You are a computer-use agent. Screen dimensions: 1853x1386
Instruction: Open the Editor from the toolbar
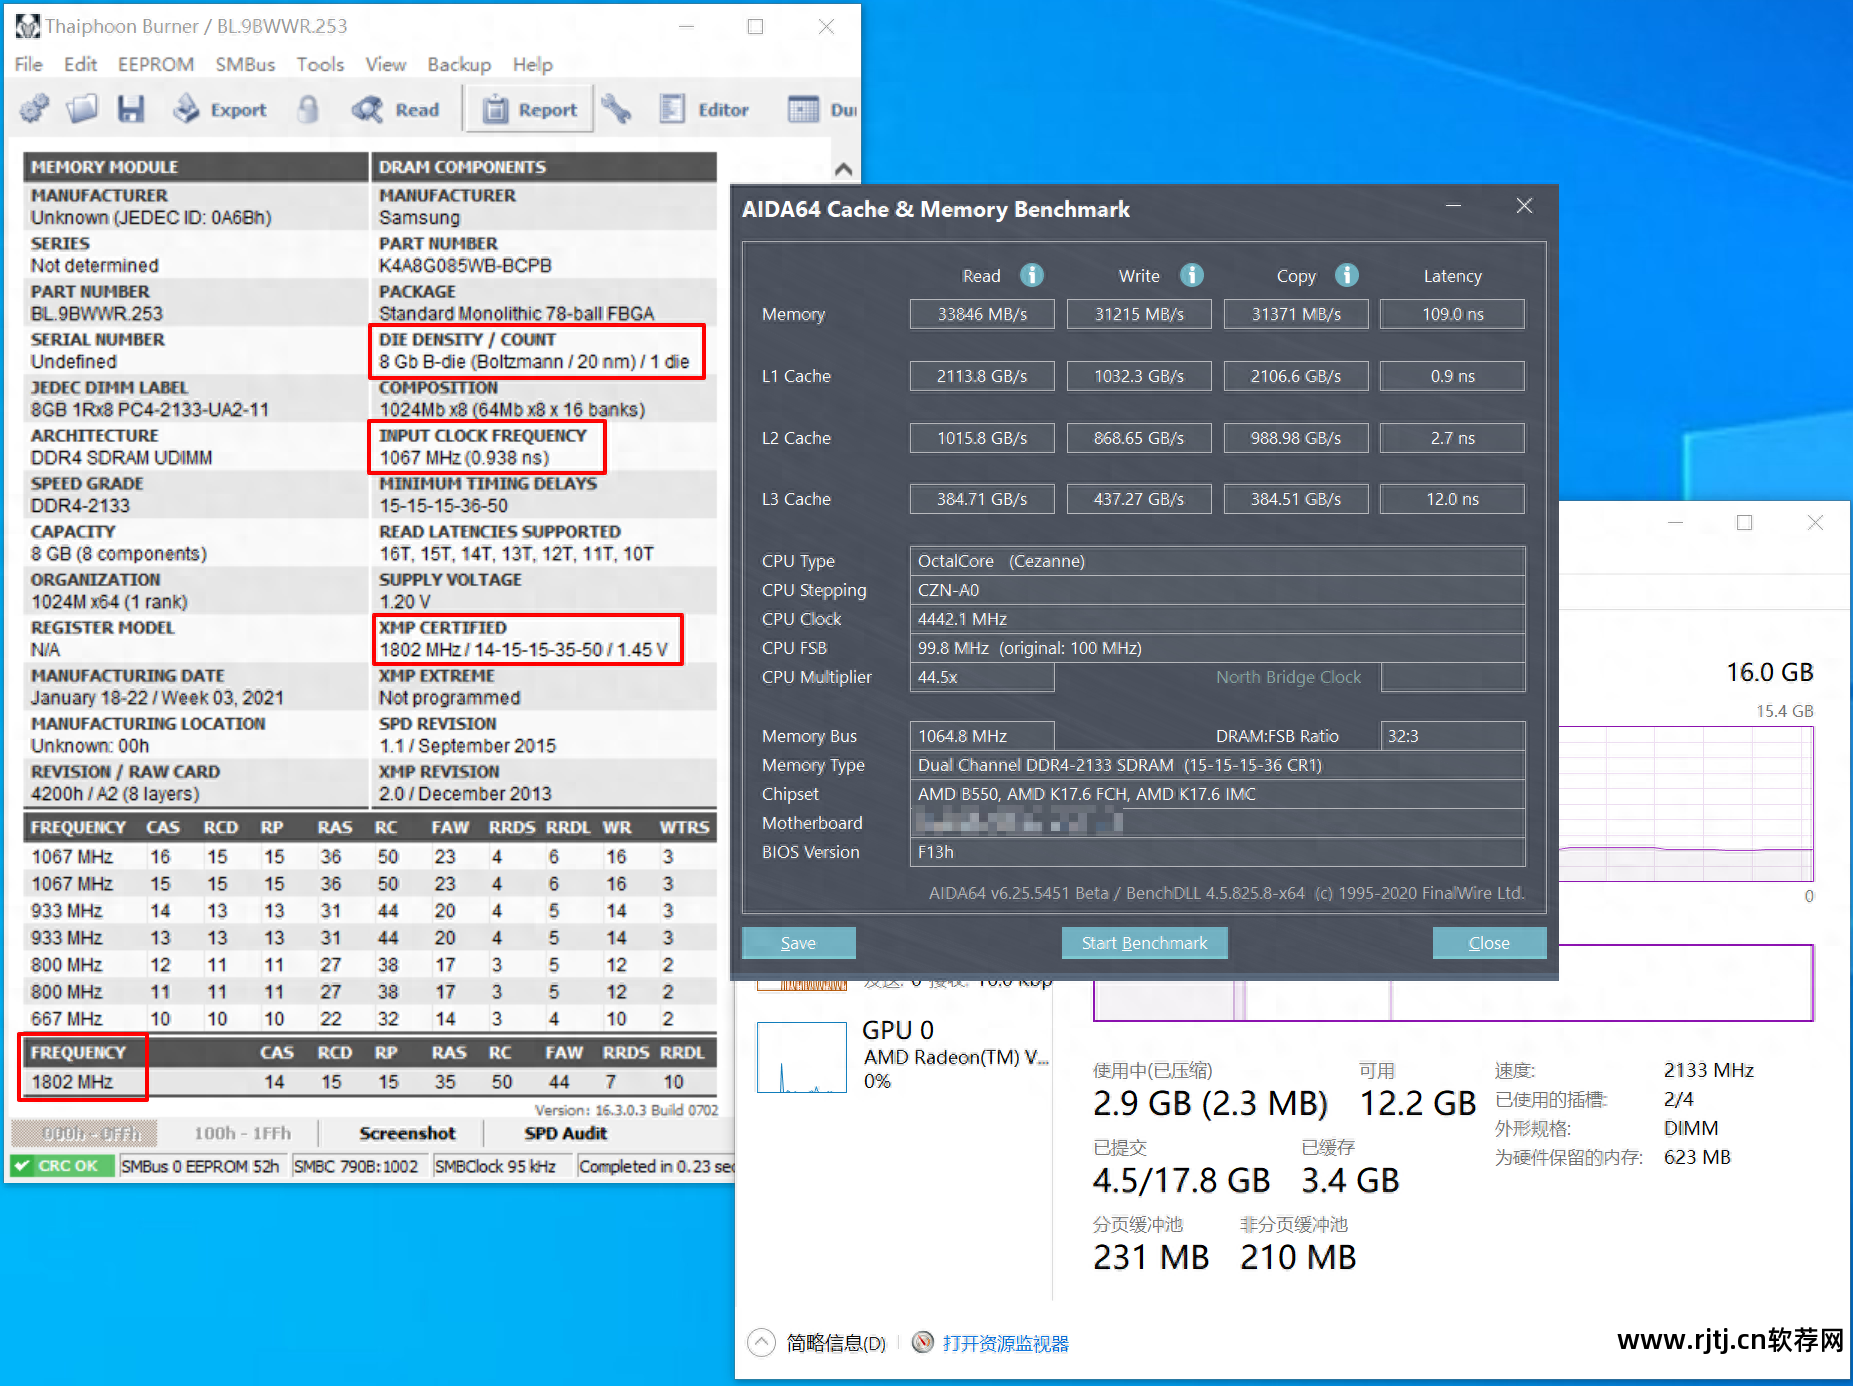coord(704,109)
